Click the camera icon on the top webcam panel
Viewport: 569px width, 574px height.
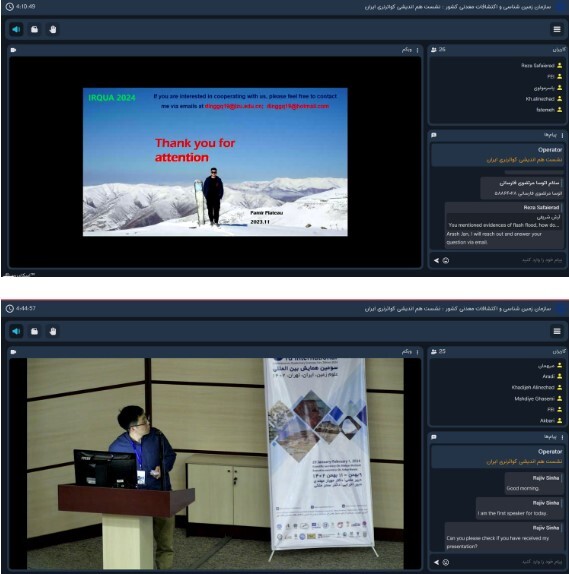[x=14, y=50]
